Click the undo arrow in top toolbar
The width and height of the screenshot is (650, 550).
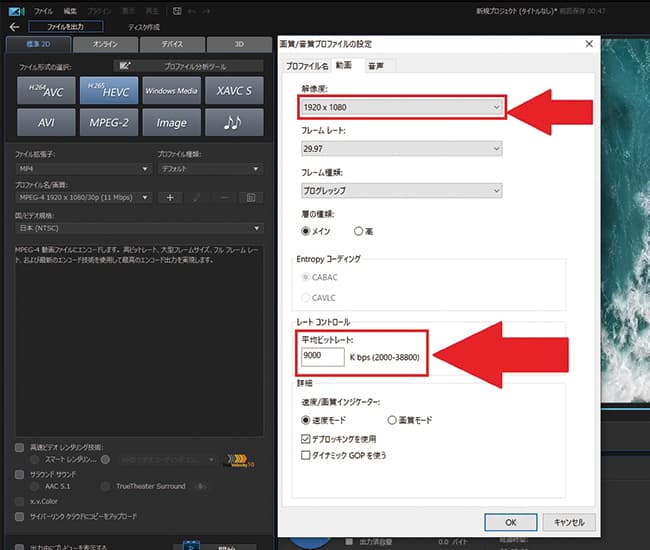pos(192,11)
